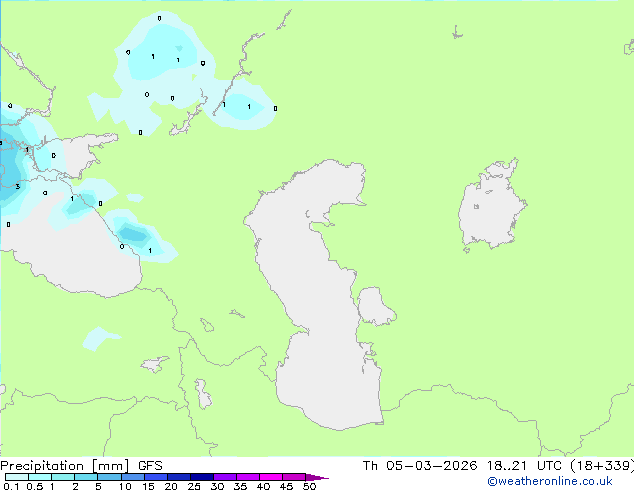The width and height of the screenshot is (634, 490).
Task: Click the 0.1–0.5 mm palest legend swatch
Action: (17, 477)
